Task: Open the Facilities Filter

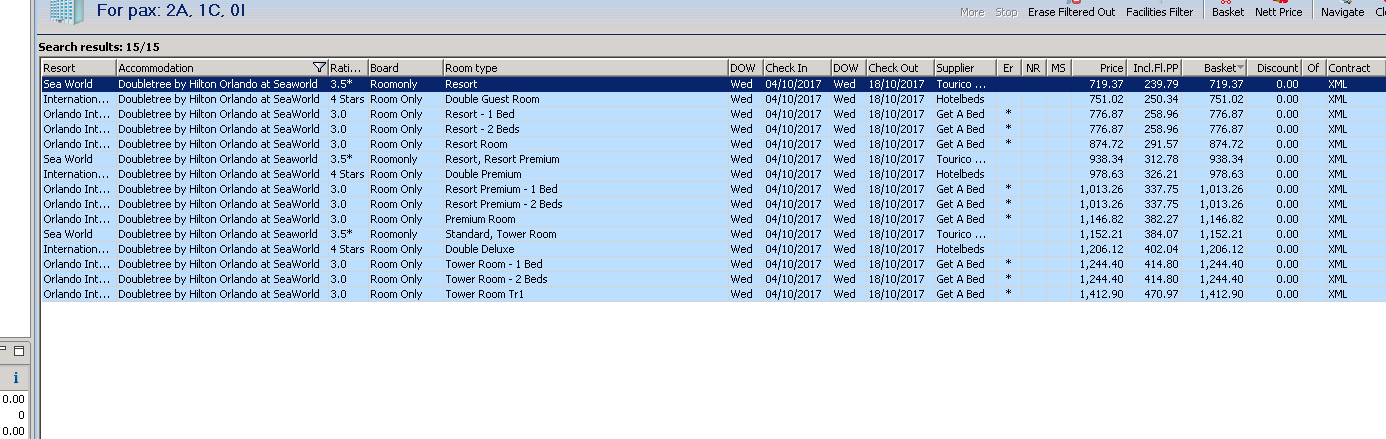Action: (x=1159, y=12)
